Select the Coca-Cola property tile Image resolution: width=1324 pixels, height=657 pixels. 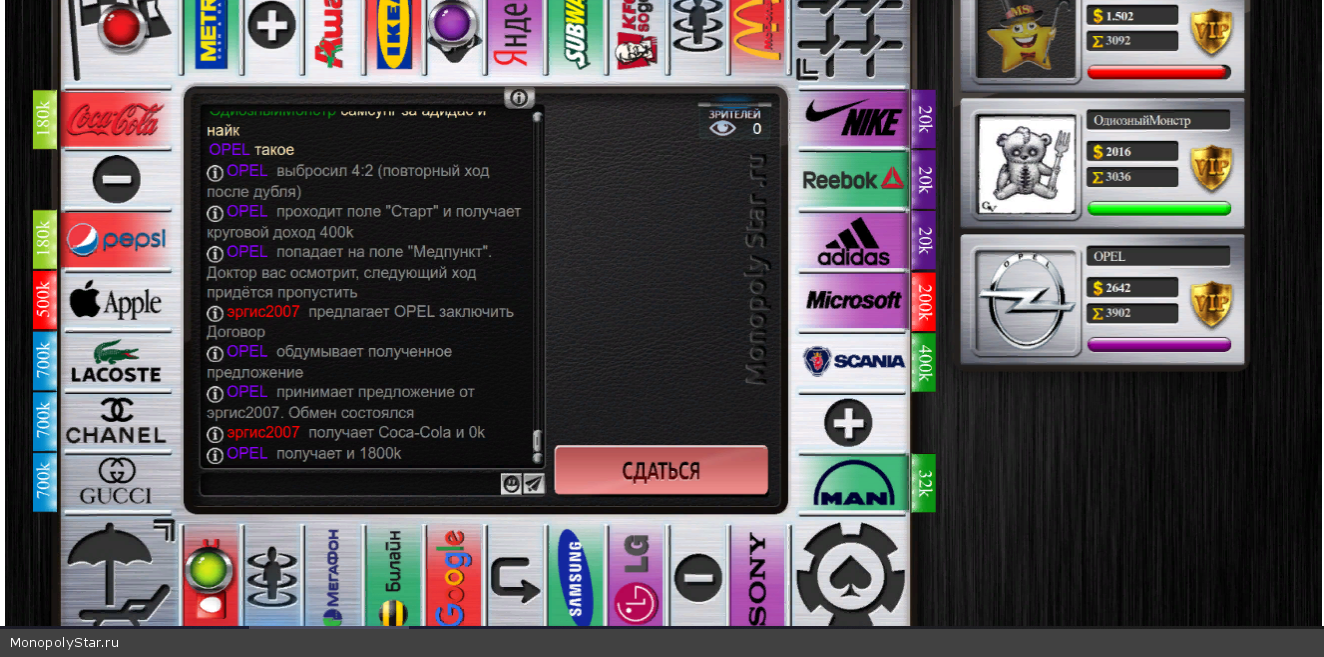(x=115, y=120)
